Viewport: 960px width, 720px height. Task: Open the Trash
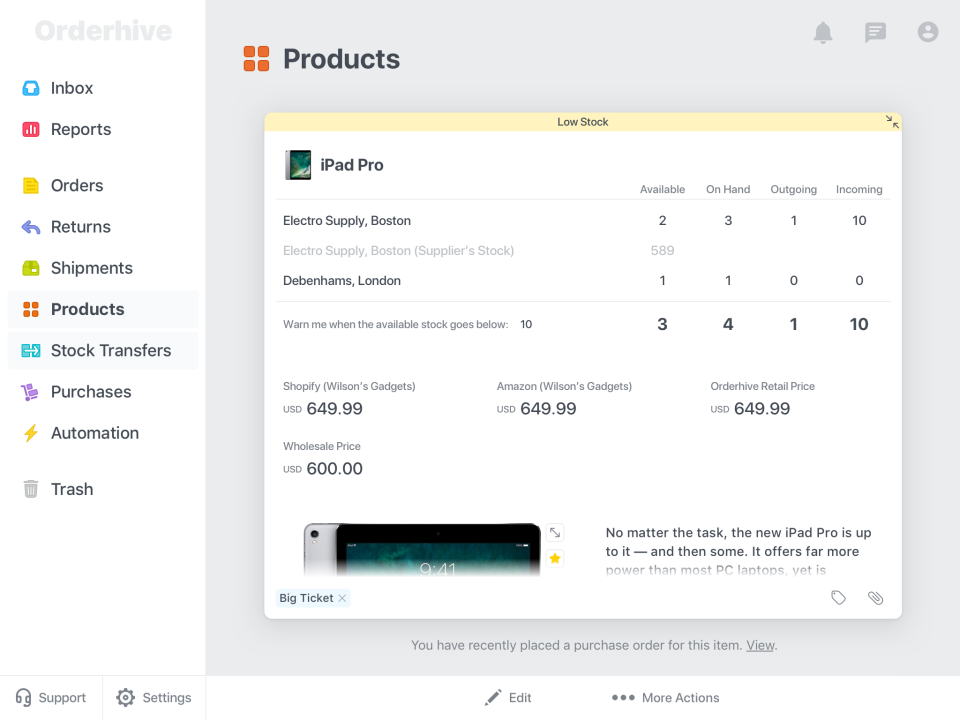pyautogui.click(x=71, y=489)
